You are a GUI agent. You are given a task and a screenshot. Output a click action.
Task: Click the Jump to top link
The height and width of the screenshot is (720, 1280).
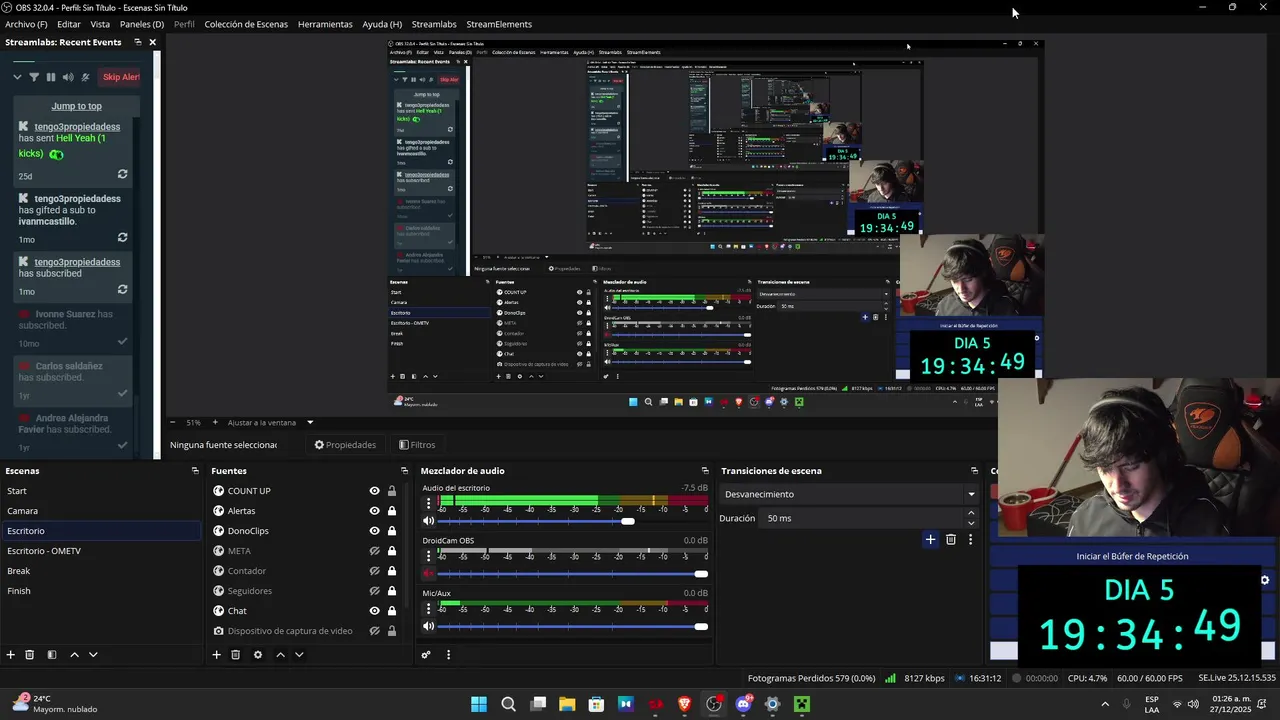(x=77, y=106)
